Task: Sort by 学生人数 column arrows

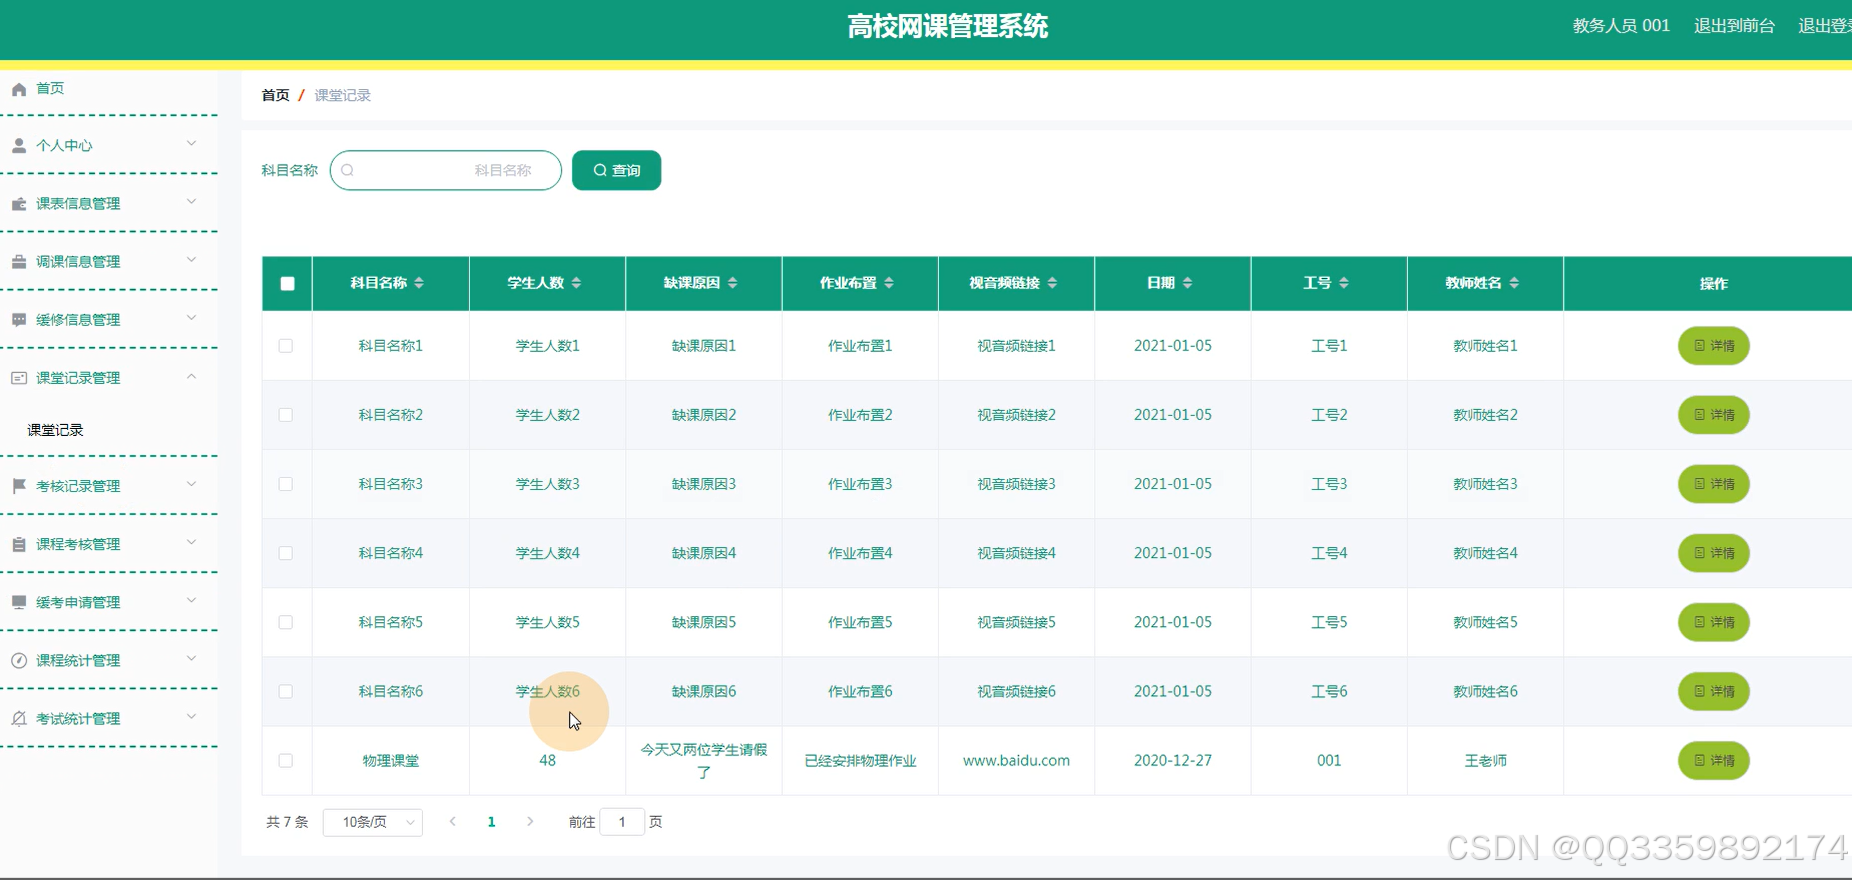Action: [576, 283]
